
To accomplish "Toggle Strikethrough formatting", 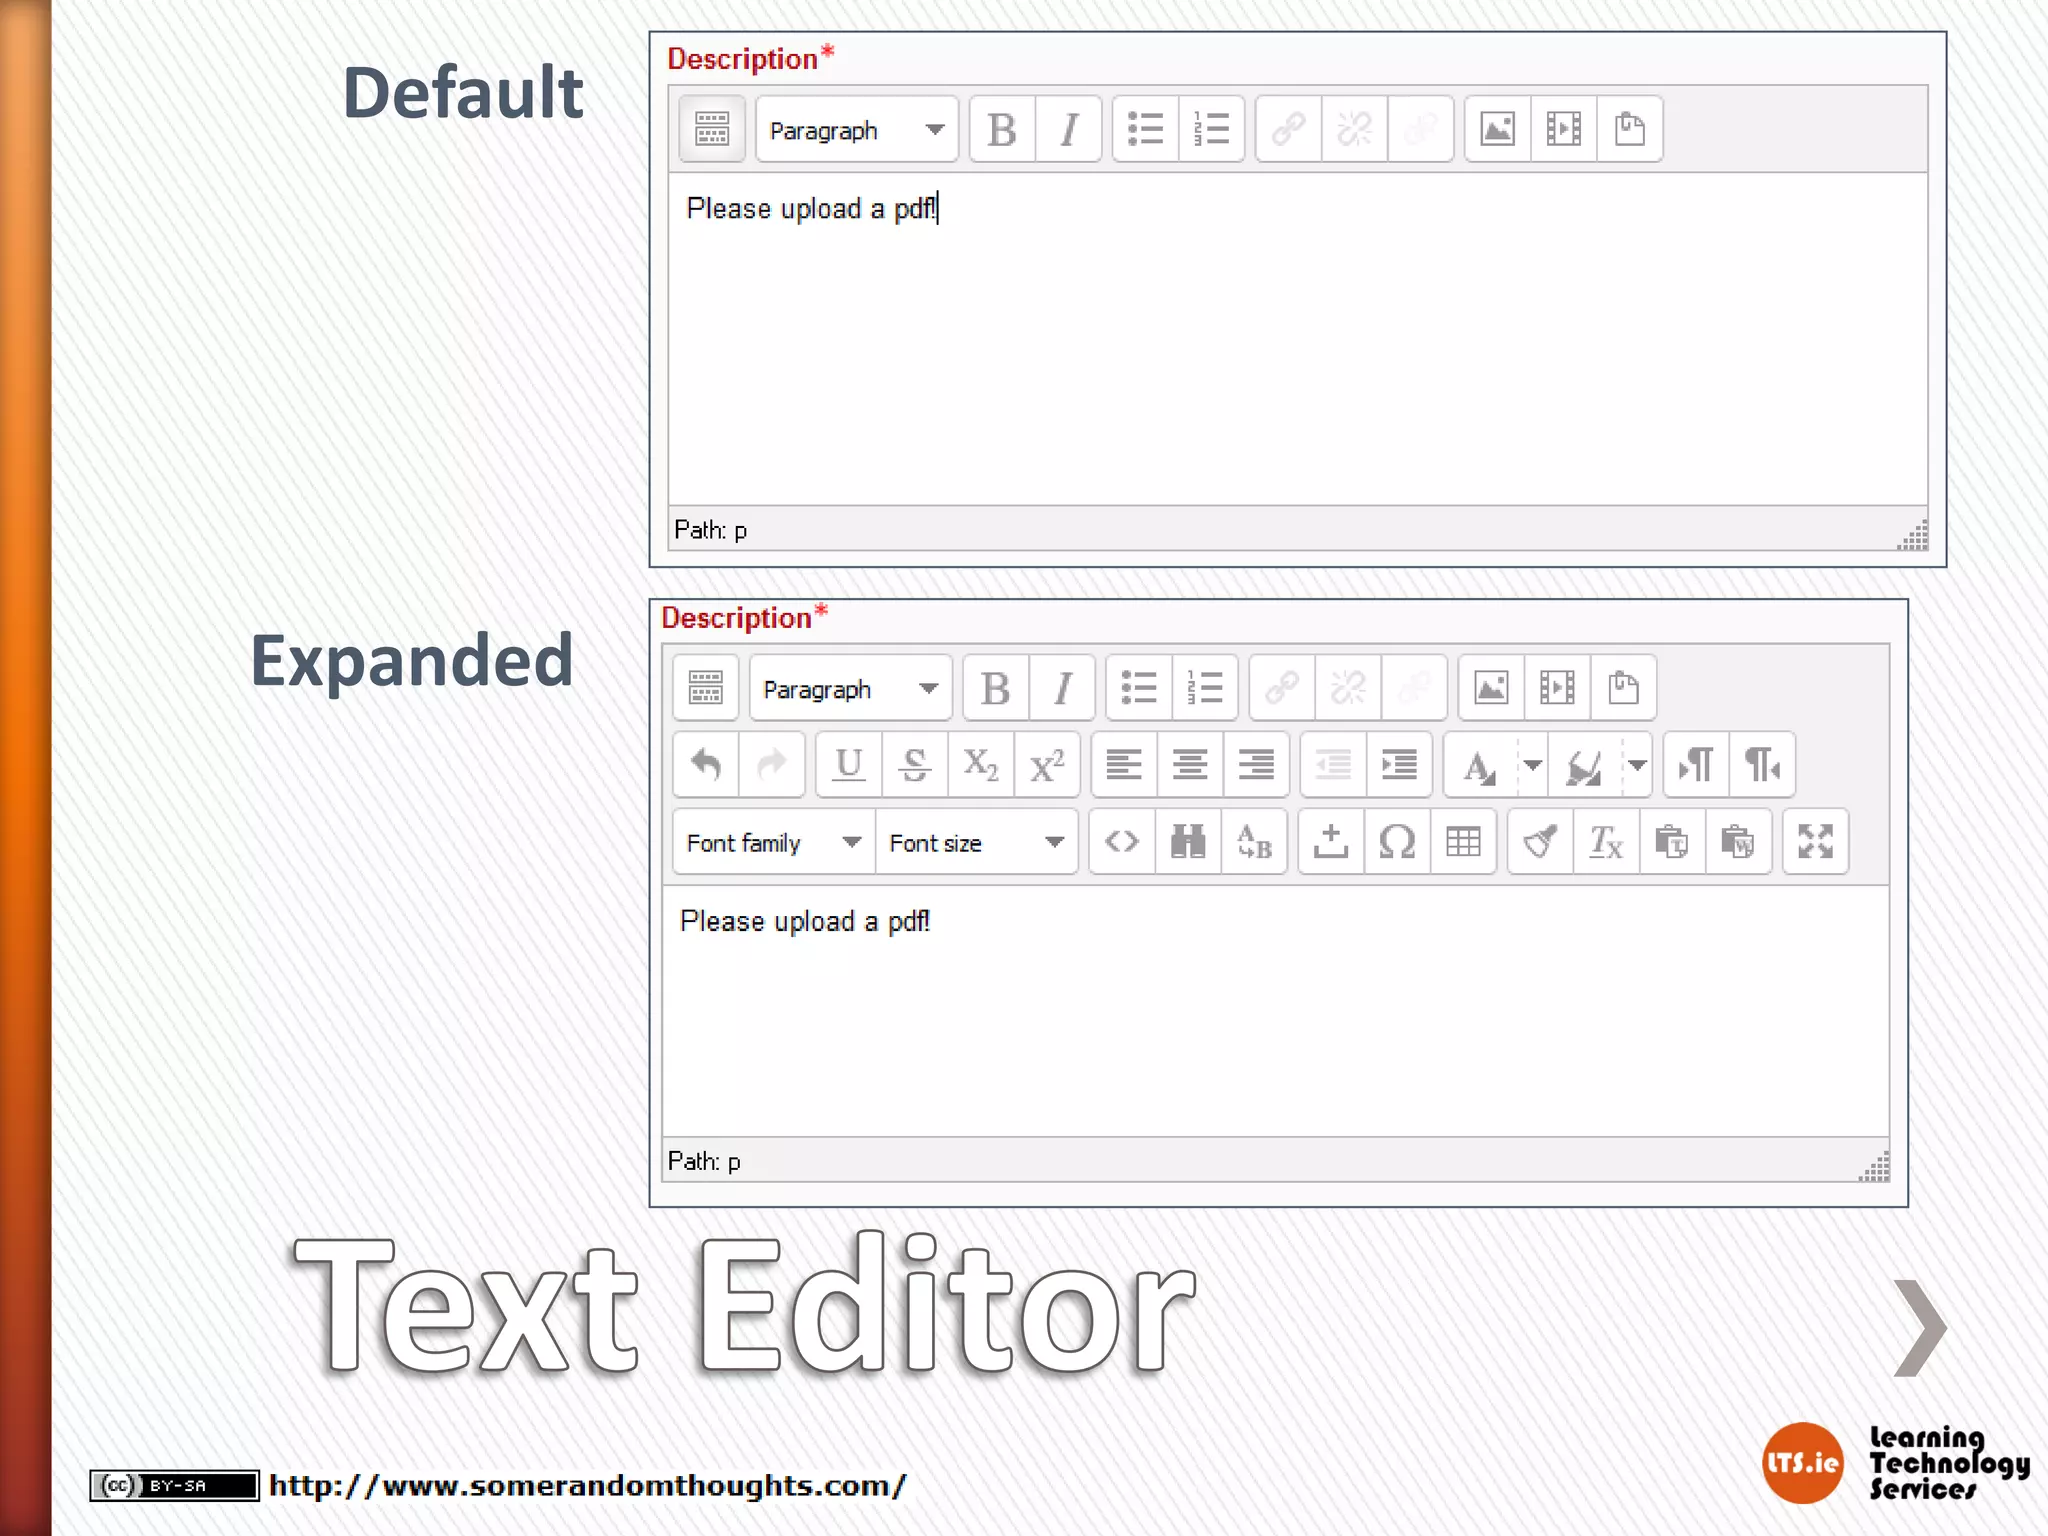I will pos(915,765).
